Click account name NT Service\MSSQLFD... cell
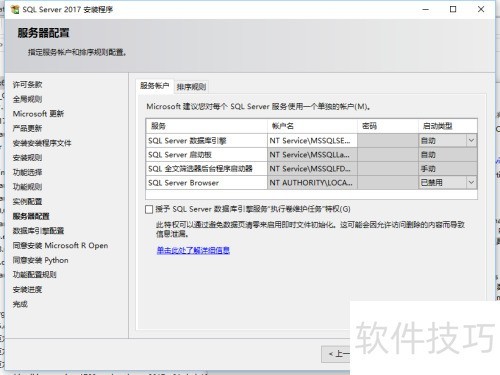The height and width of the screenshot is (375, 500). tap(312, 169)
